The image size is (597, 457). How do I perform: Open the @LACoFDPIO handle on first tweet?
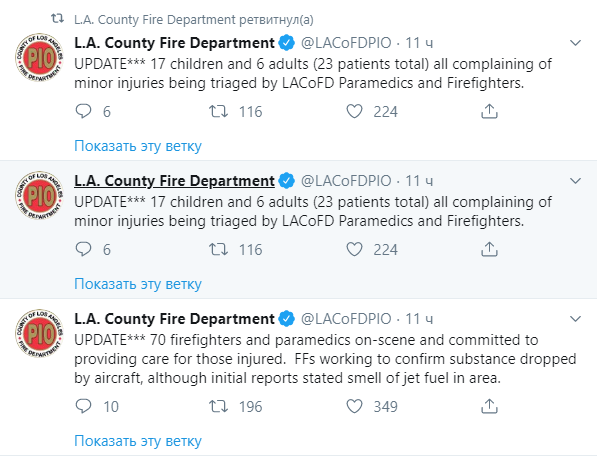(x=346, y=43)
